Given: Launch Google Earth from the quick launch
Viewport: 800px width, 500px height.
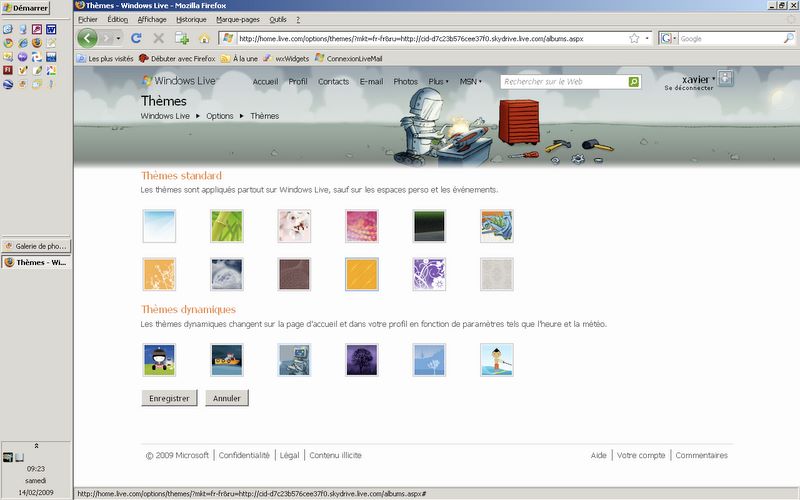Looking at the screenshot, I should 8,84.
